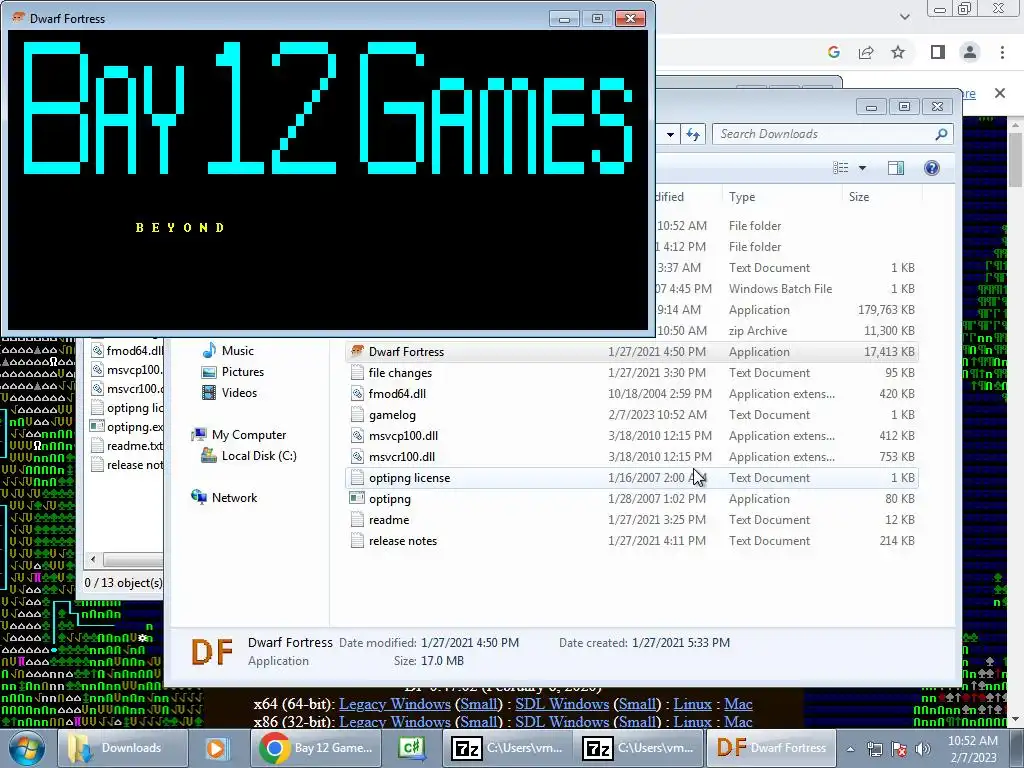Click the Windows Batch File row's Type cell
This screenshot has height=768, width=1024.
pos(780,289)
